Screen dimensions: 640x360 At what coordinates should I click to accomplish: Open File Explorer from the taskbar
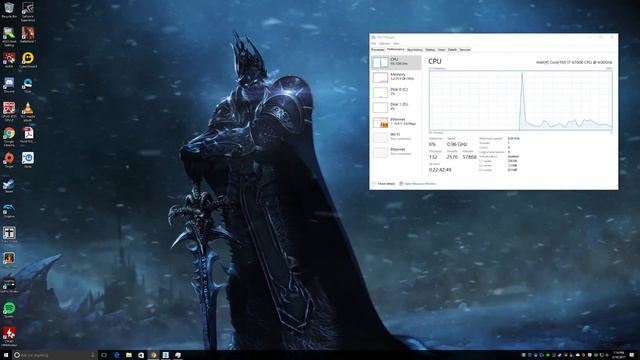point(129,355)
